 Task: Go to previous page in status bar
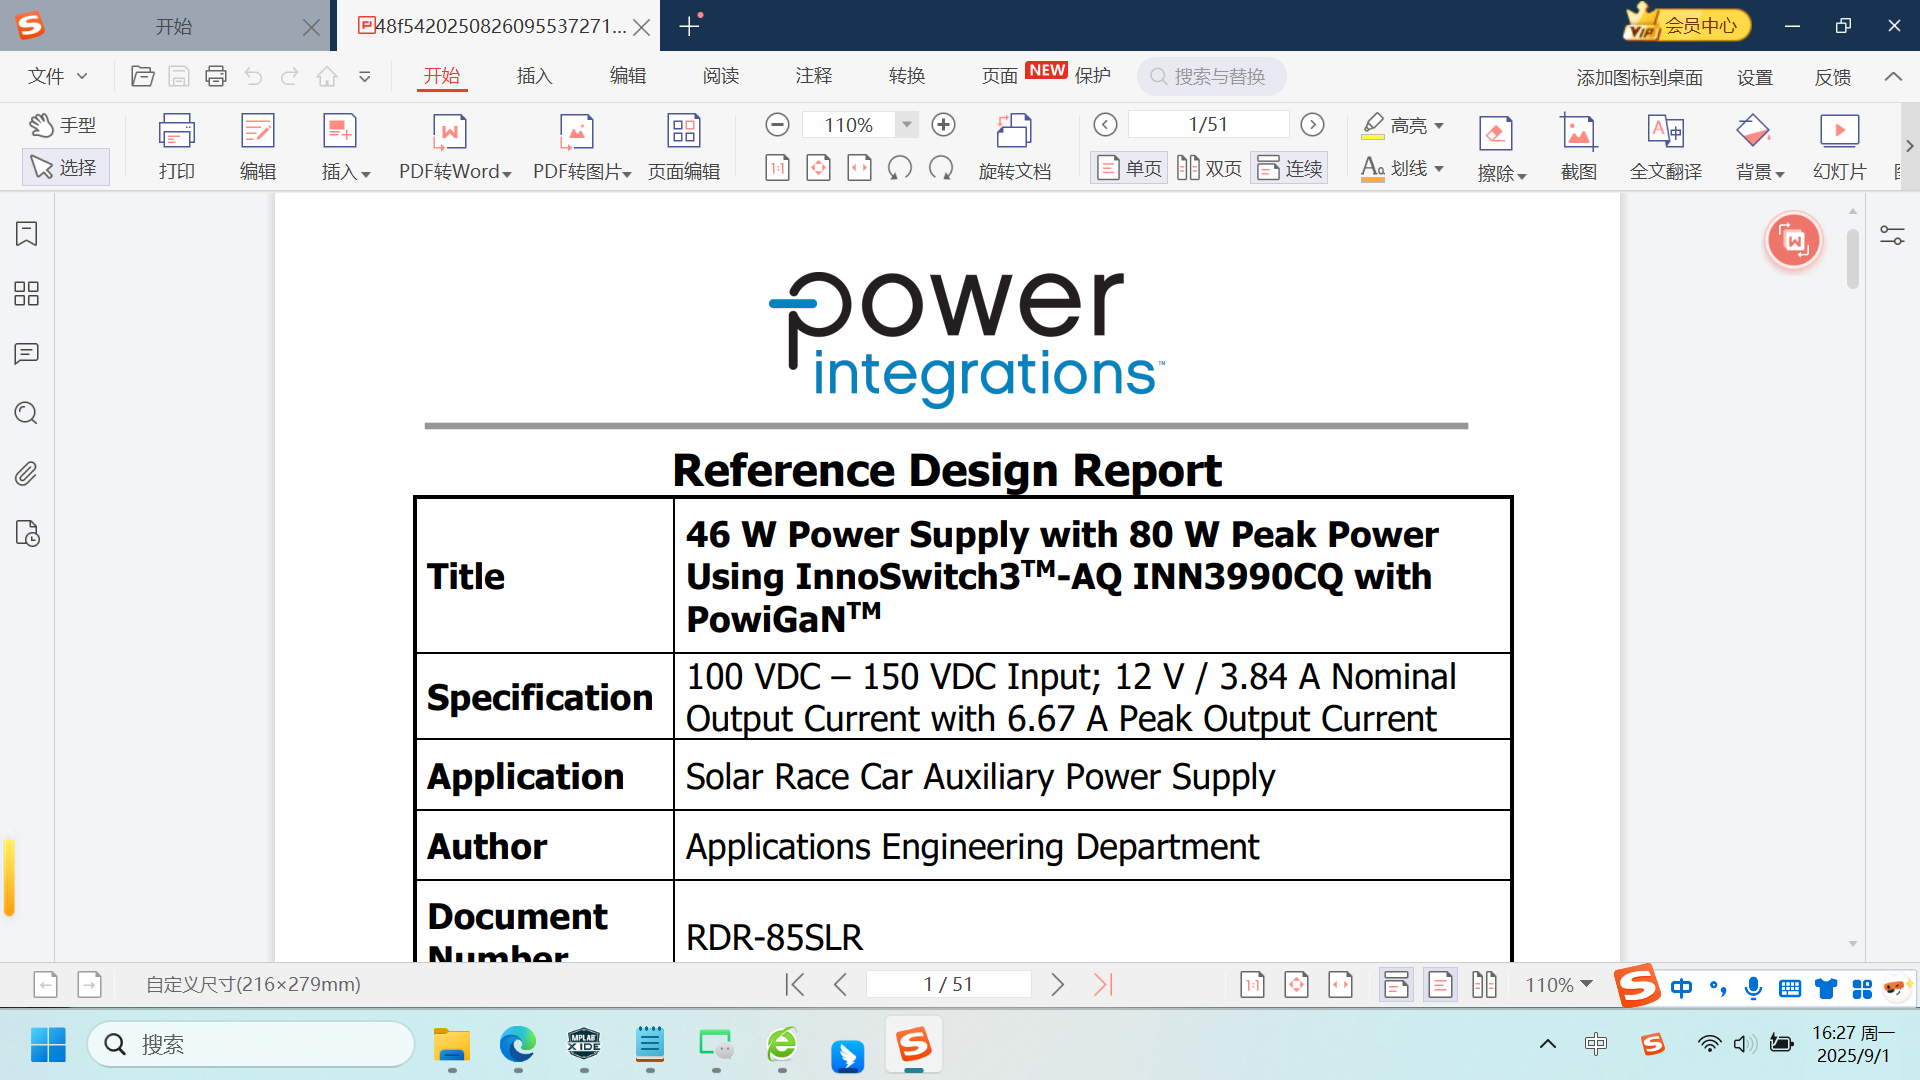tap(840, 985)
